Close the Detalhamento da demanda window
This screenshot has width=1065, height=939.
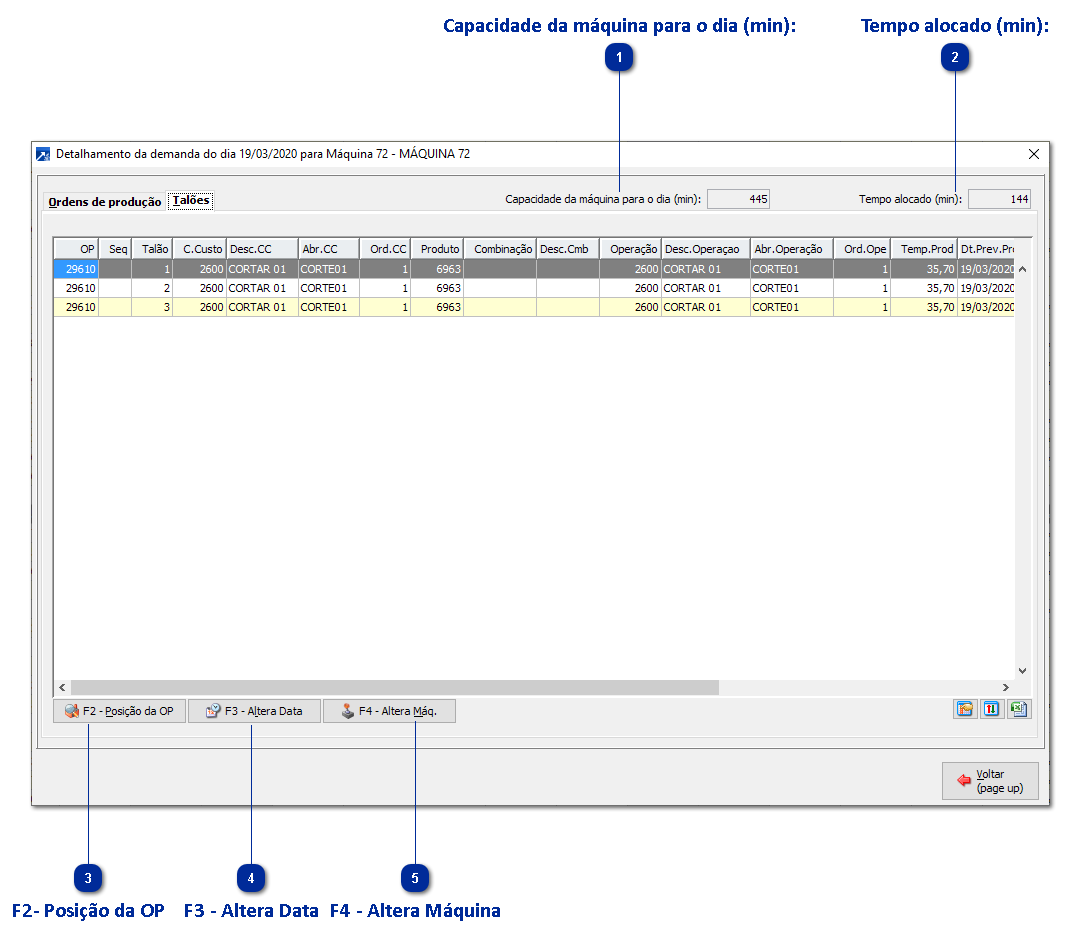pyautogui.click(x=1034, y=154)
